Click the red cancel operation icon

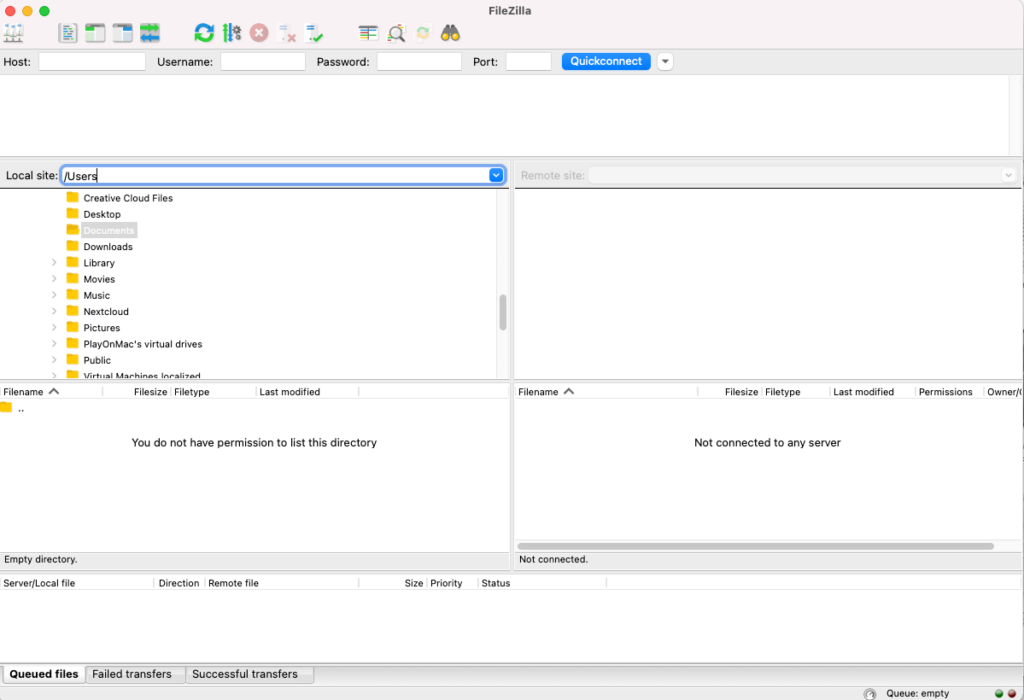click(259, 33)
